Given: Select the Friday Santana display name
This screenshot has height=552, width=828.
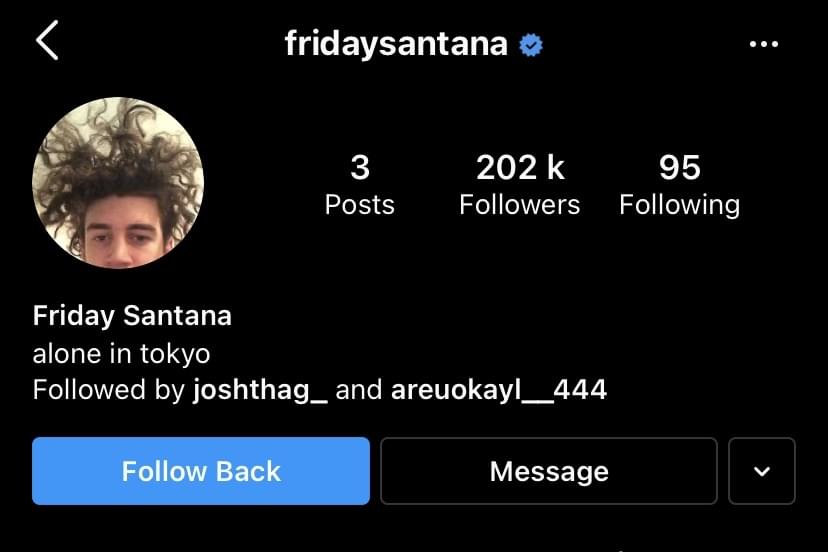Looking at the screenshot, I should point(132,316).
